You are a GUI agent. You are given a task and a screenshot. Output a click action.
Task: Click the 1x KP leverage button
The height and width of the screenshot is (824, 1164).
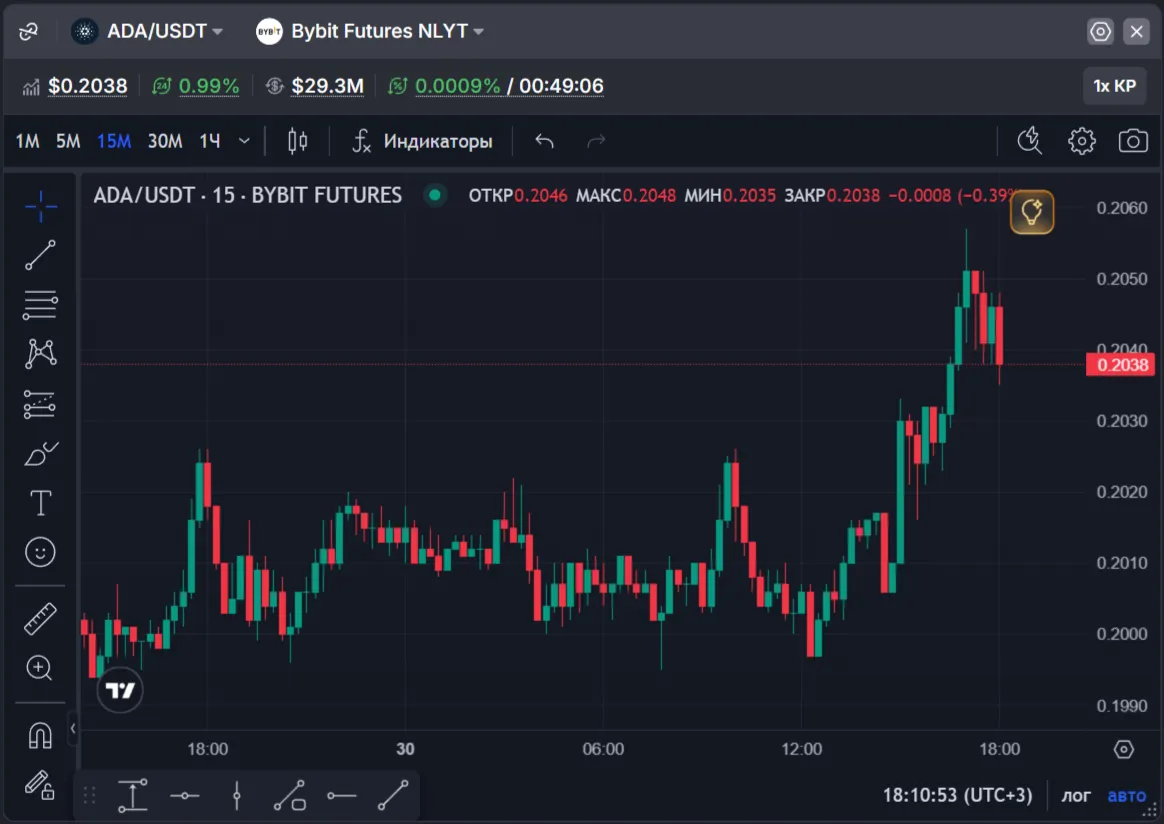click(x=1114, y=86)
